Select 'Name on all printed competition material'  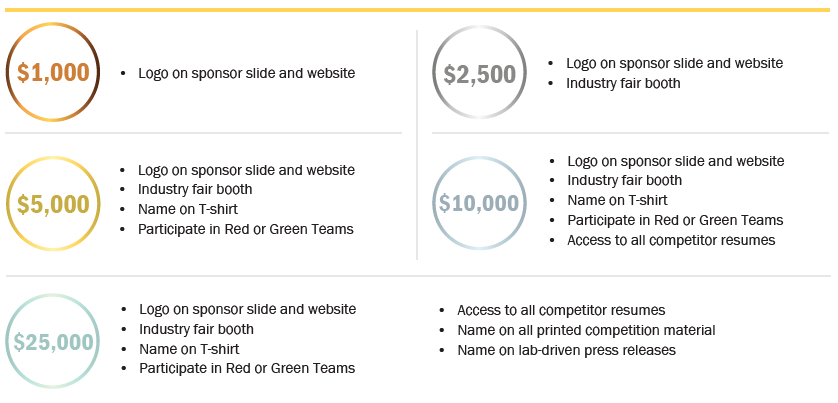(x=586, y=331)
